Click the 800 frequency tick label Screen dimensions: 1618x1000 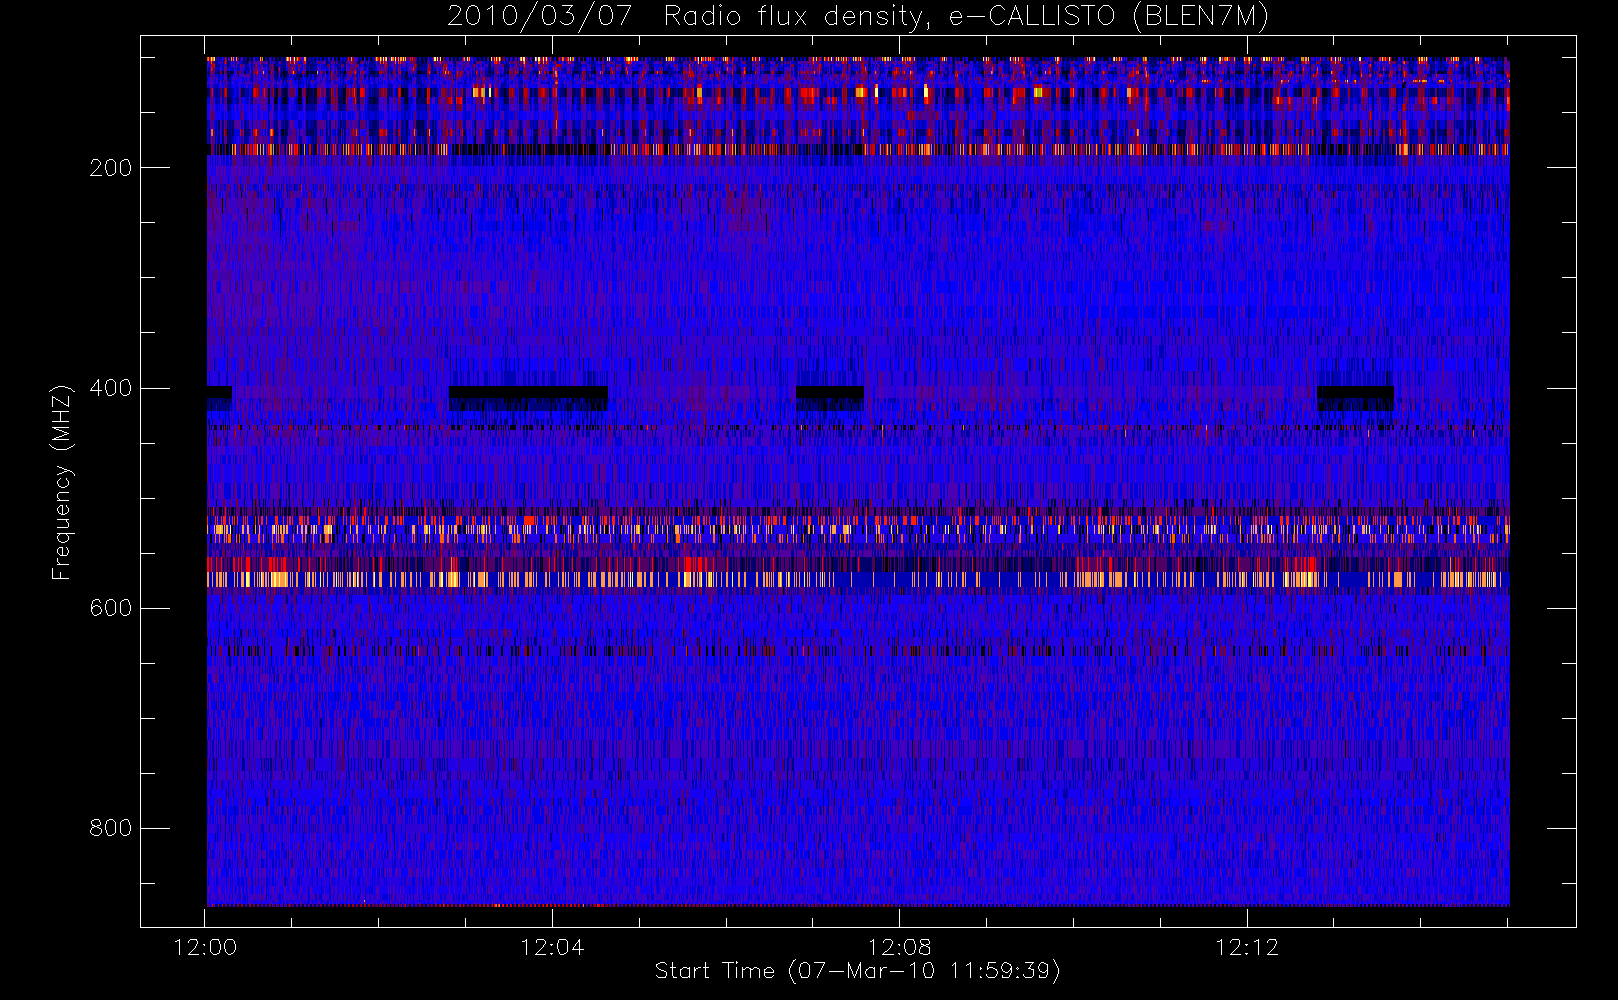[x=111, y=828]
